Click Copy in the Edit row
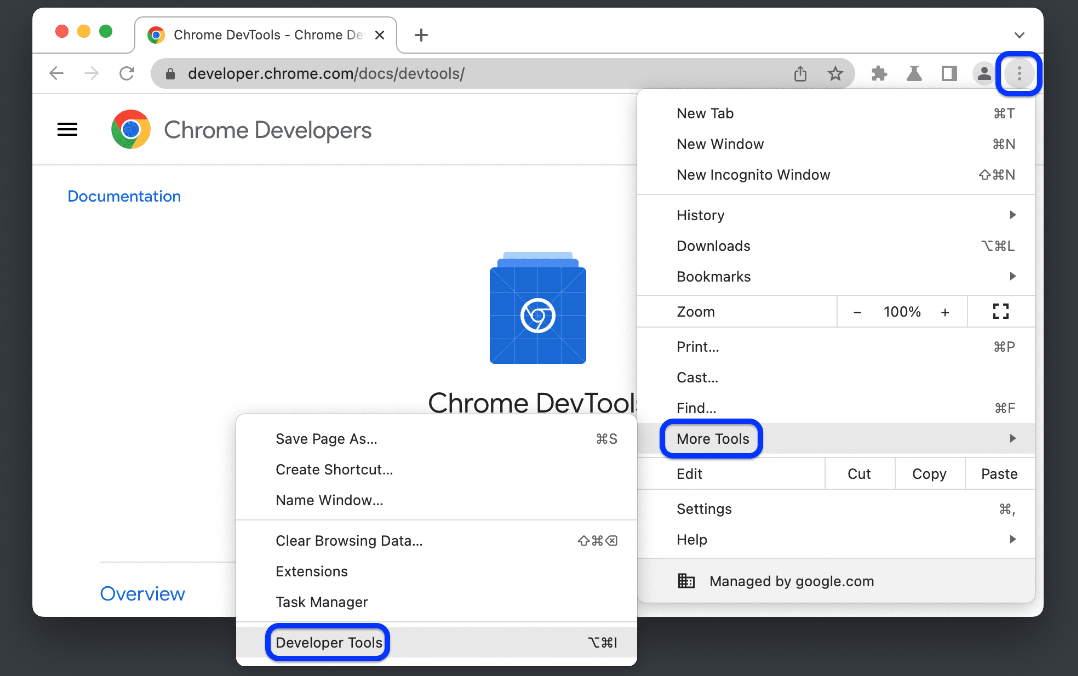Image resolution: width=1078 pixels, height=676 pixels. (930, 474)
